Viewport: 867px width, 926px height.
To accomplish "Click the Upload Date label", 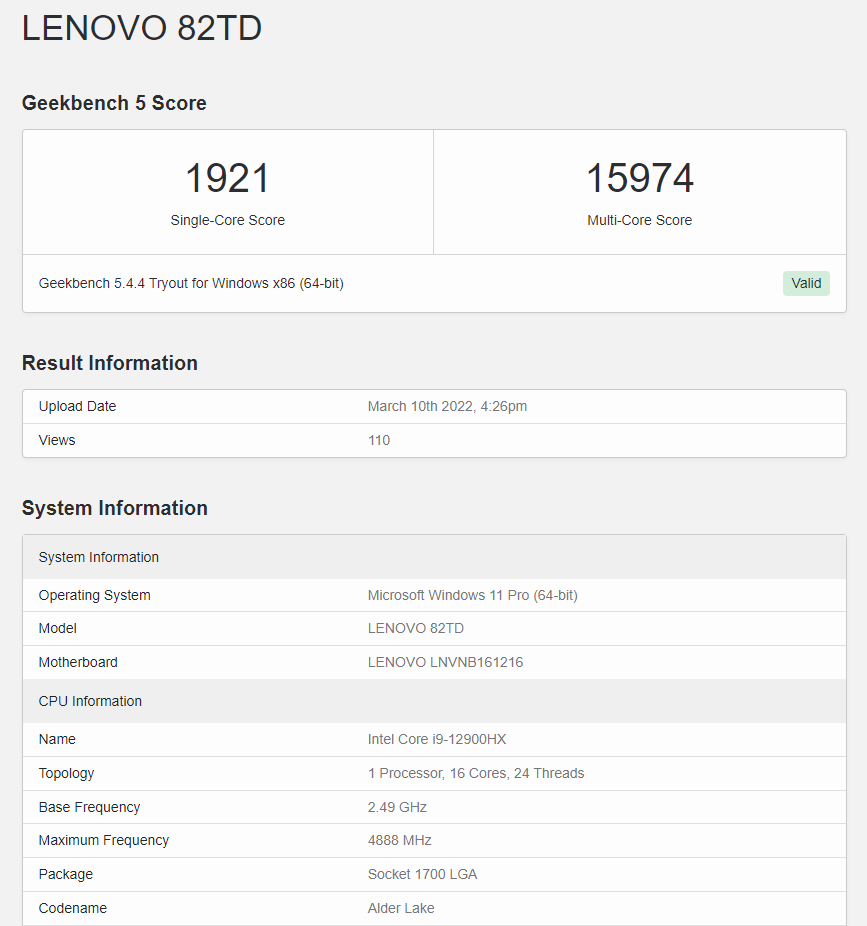I will (77, 406).
